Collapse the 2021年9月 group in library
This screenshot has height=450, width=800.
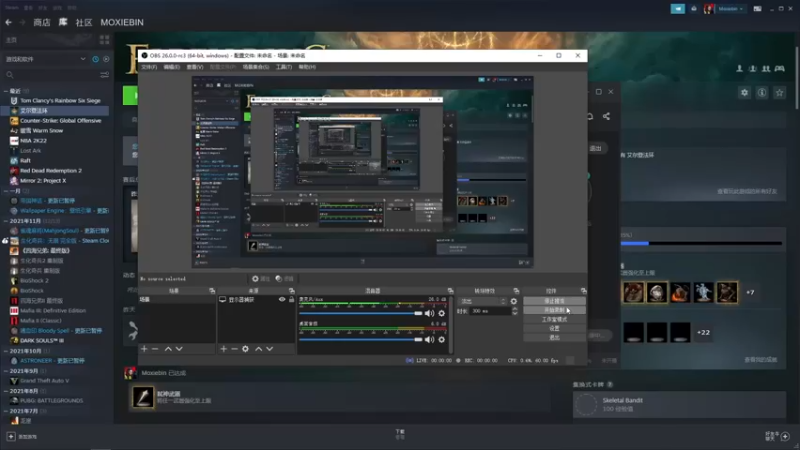6,371
